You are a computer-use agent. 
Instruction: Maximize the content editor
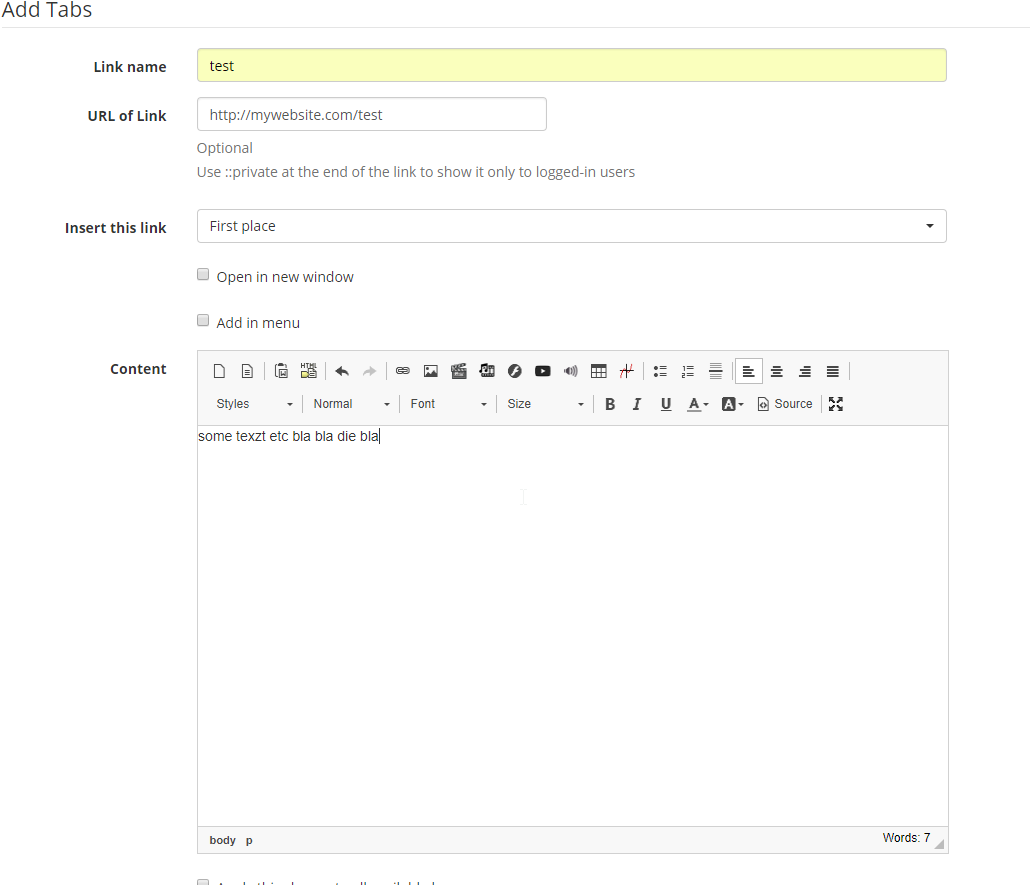coord(835,403)
